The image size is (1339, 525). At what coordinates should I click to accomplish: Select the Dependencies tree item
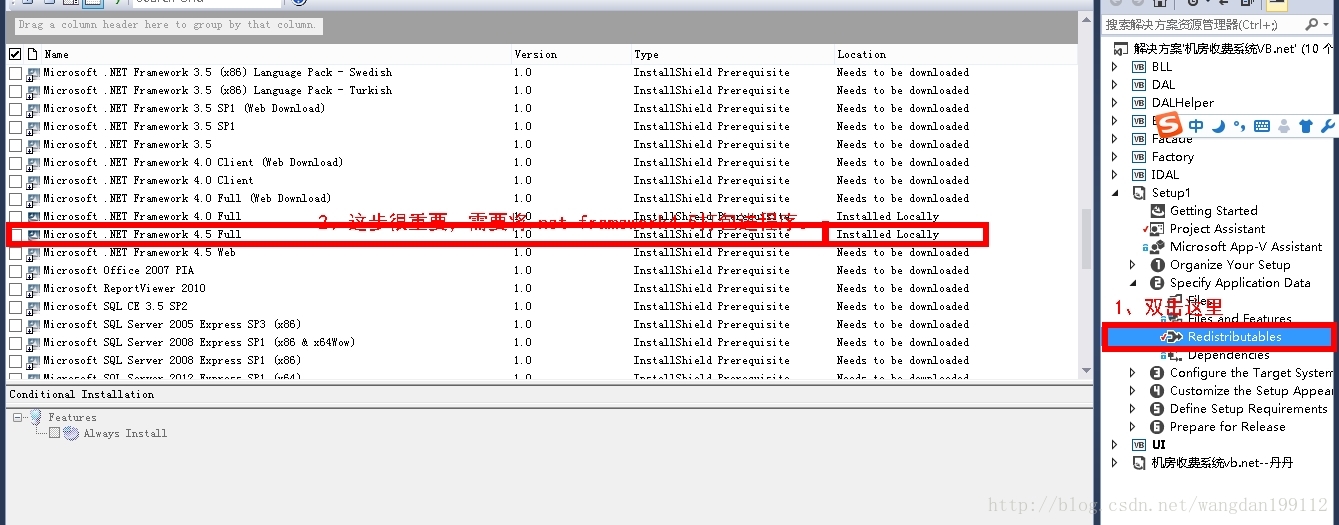click(x=1228, y=355)
